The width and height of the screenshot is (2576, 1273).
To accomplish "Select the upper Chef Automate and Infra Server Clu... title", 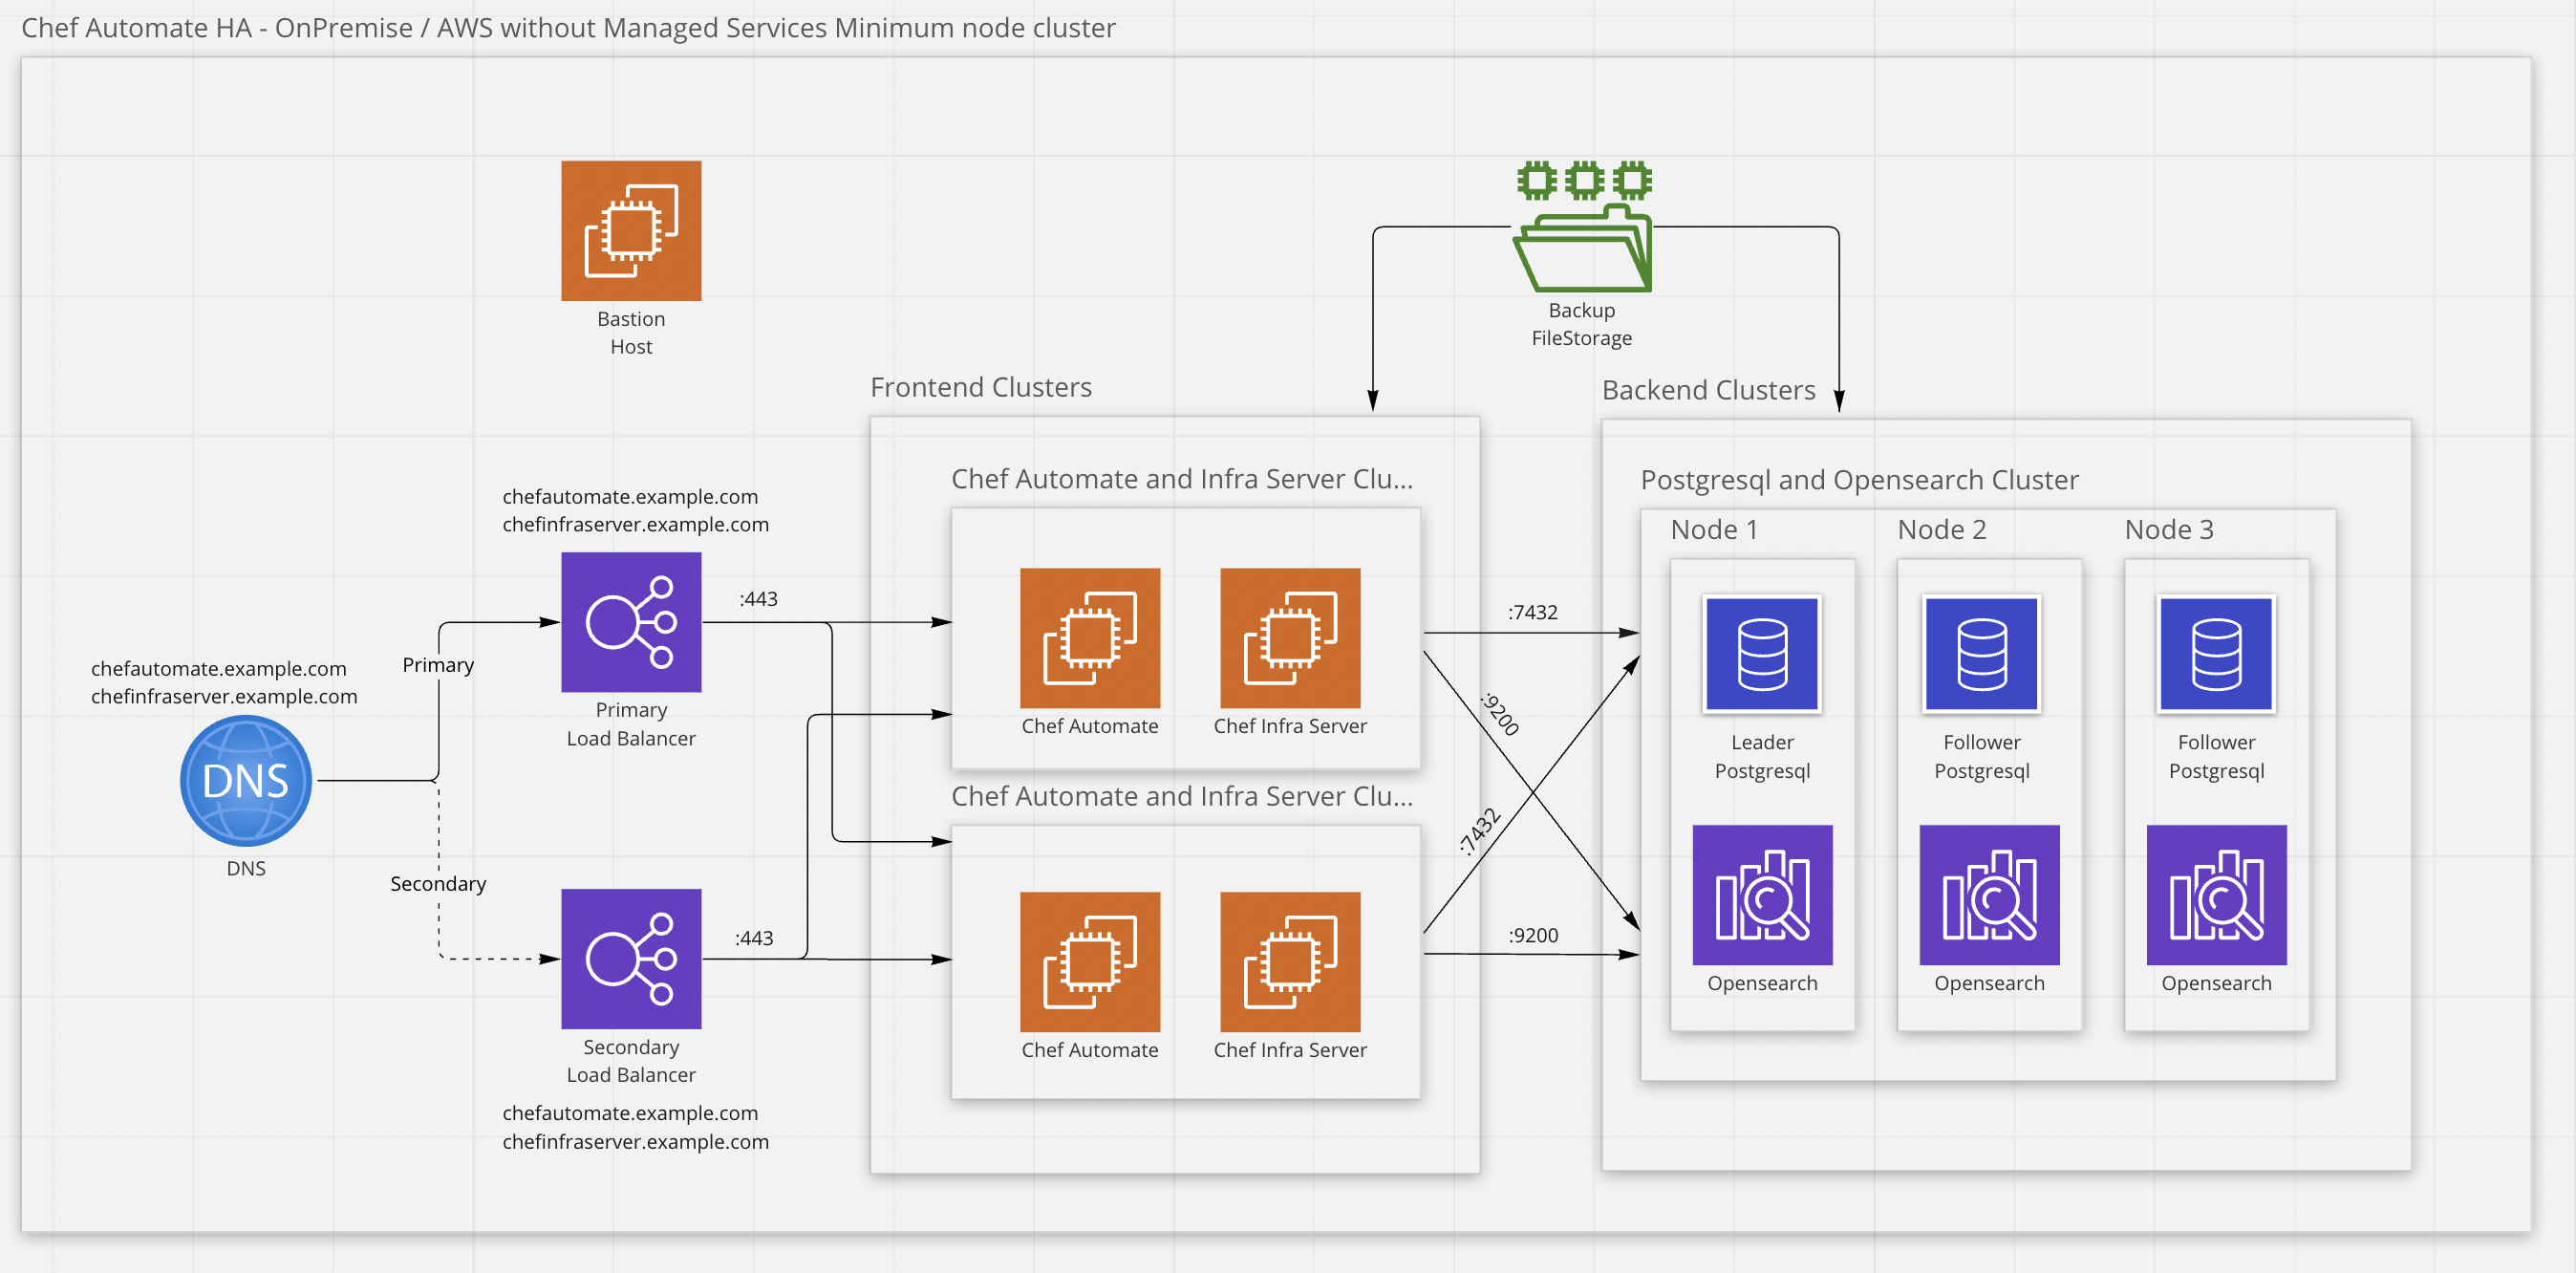I will (1182, 479).
